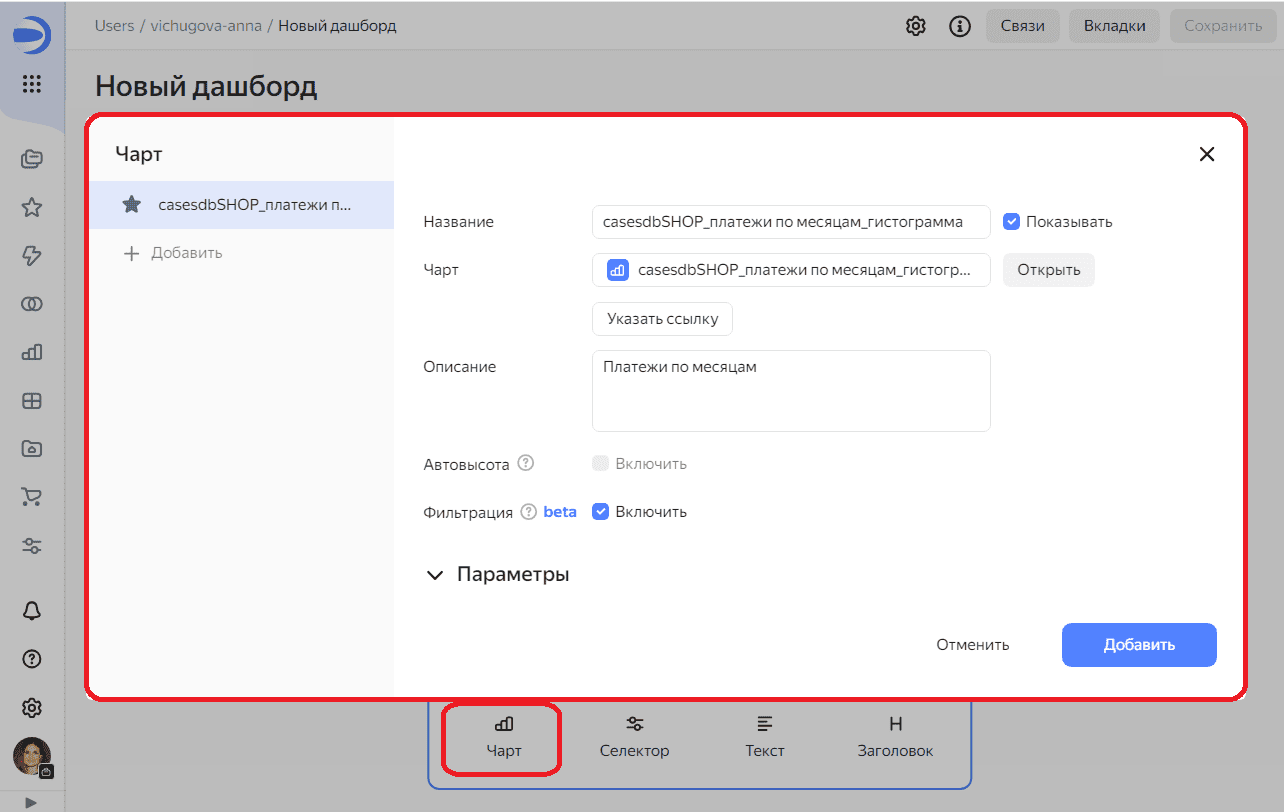Image resolution: width=1284 pixels, height=812 pixels.
Task: Toggle the Автовысота Включить checkbox
Action: (601, 464)
